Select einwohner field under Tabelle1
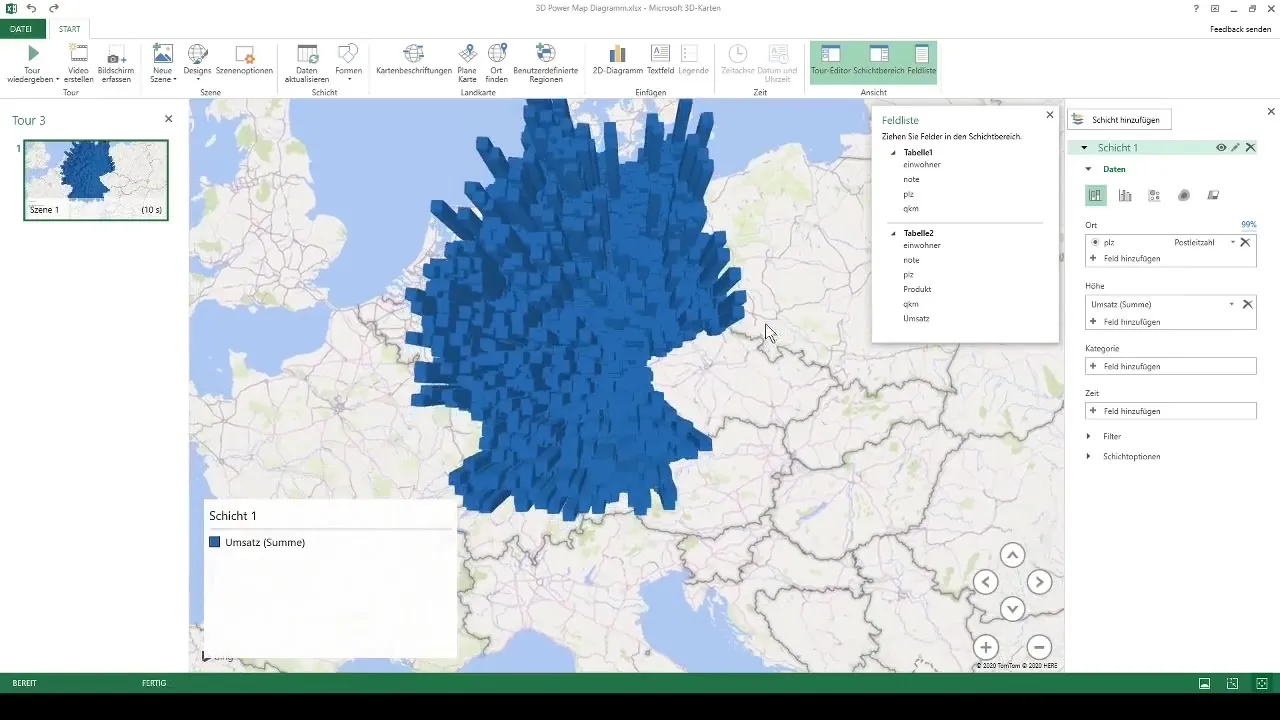This screenshot has width=1280, height=720. (x=922, y=164)
